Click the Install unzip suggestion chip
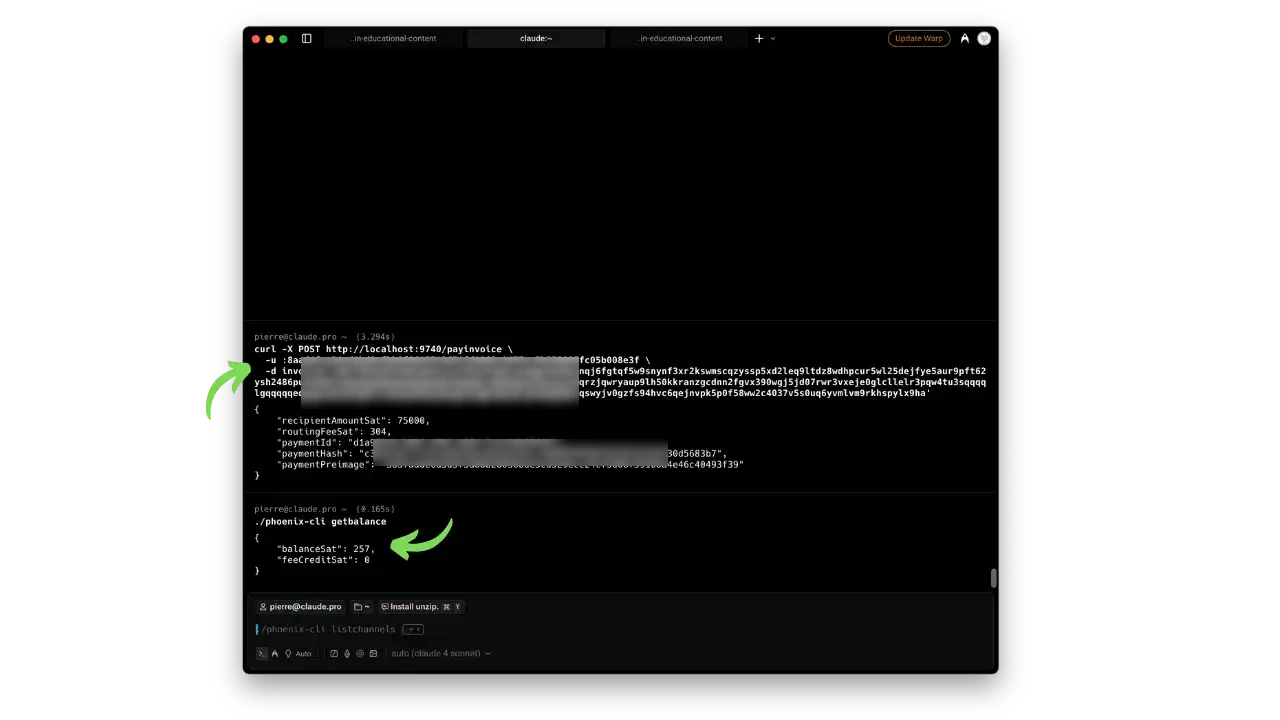This screenshot has height=720, width=1280. click(420, 607)
